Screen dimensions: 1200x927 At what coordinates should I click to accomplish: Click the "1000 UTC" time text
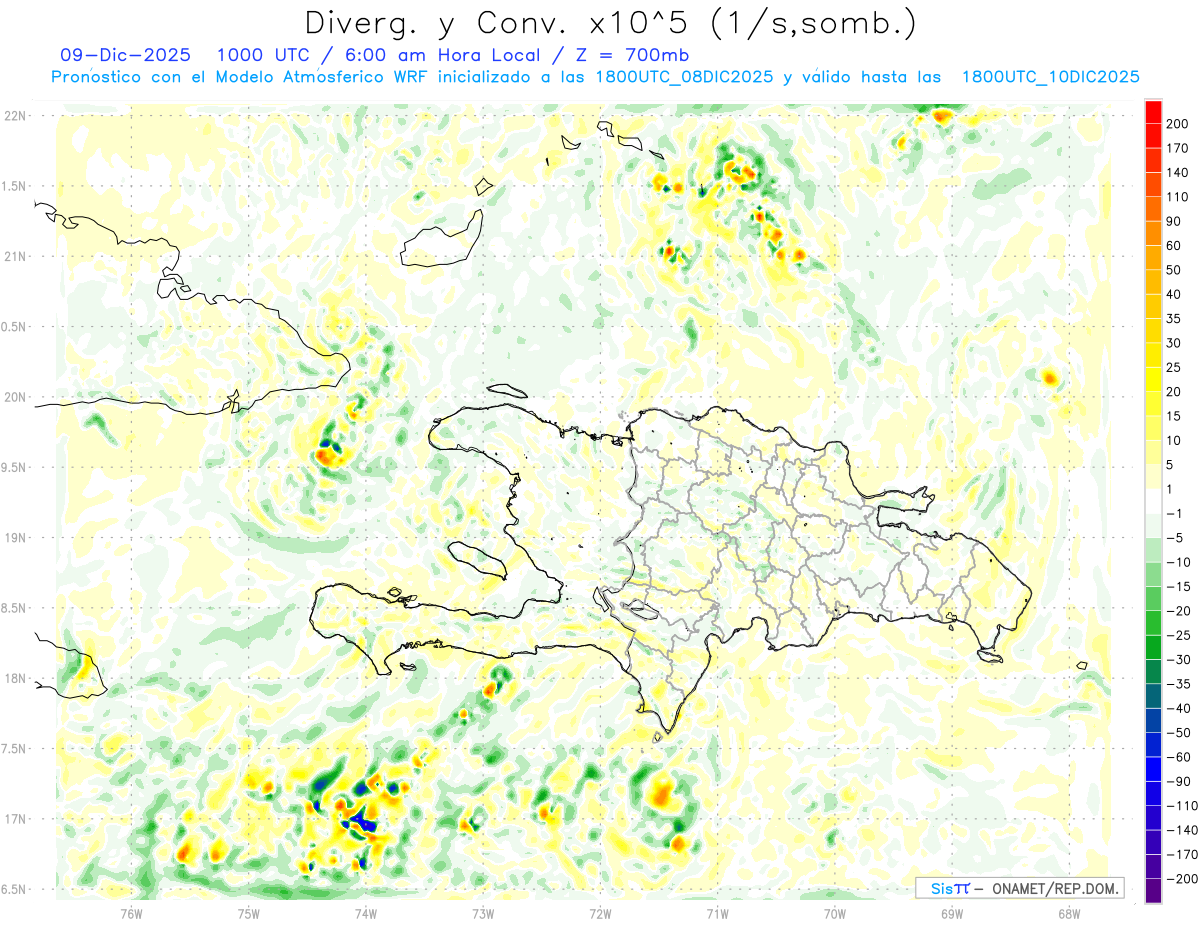point(265,56)
